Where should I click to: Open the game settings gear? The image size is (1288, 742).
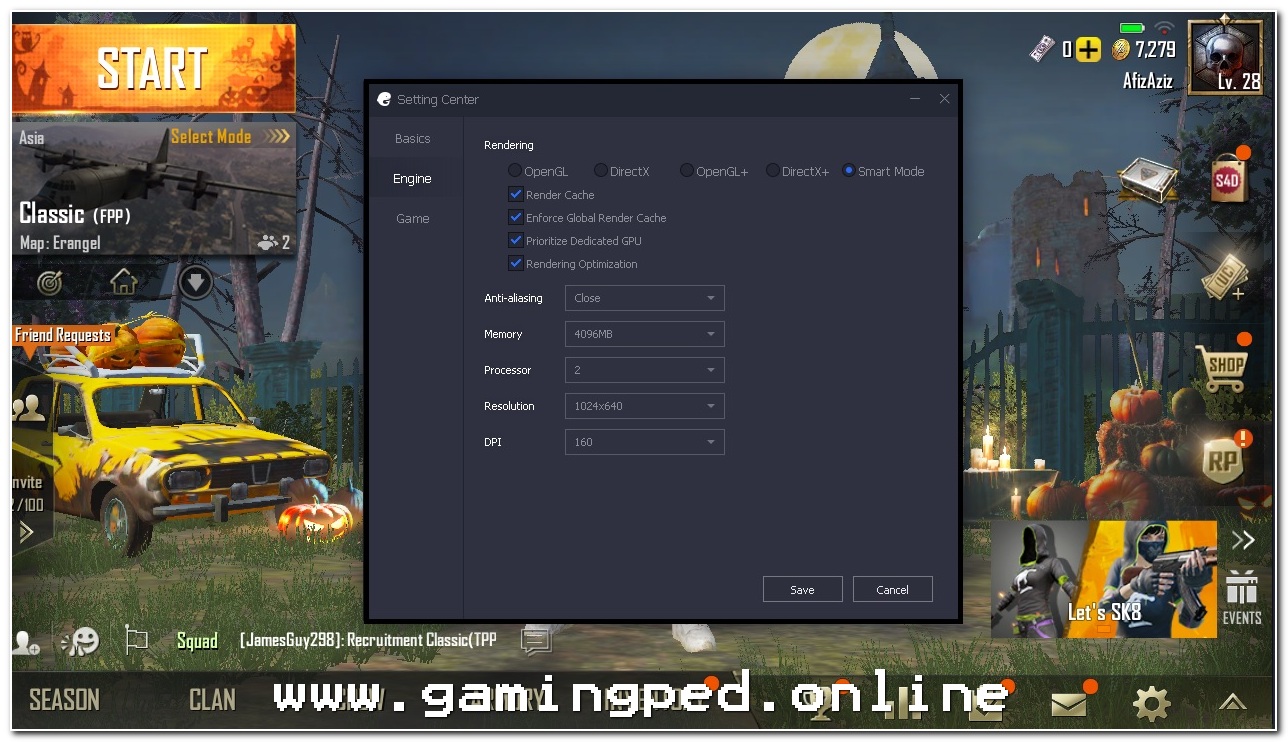point(1151,704)
